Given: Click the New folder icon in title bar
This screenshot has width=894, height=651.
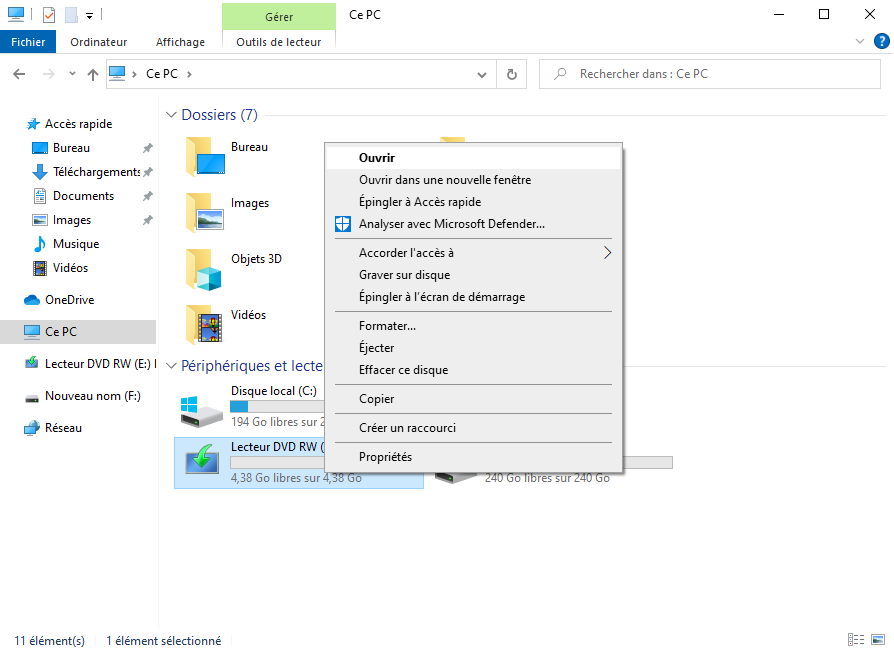Looking at the screenshot, I should [x=71, y=15].
